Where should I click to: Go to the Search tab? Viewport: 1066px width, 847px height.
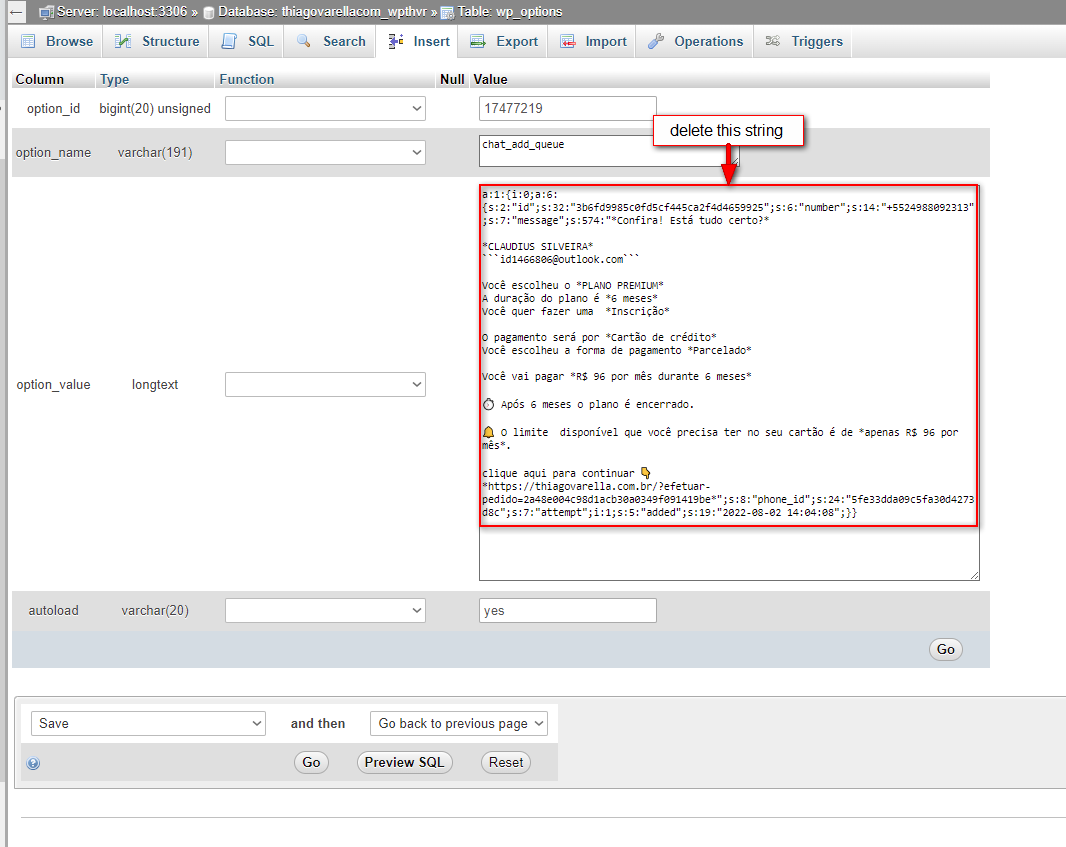click(331, 41)
